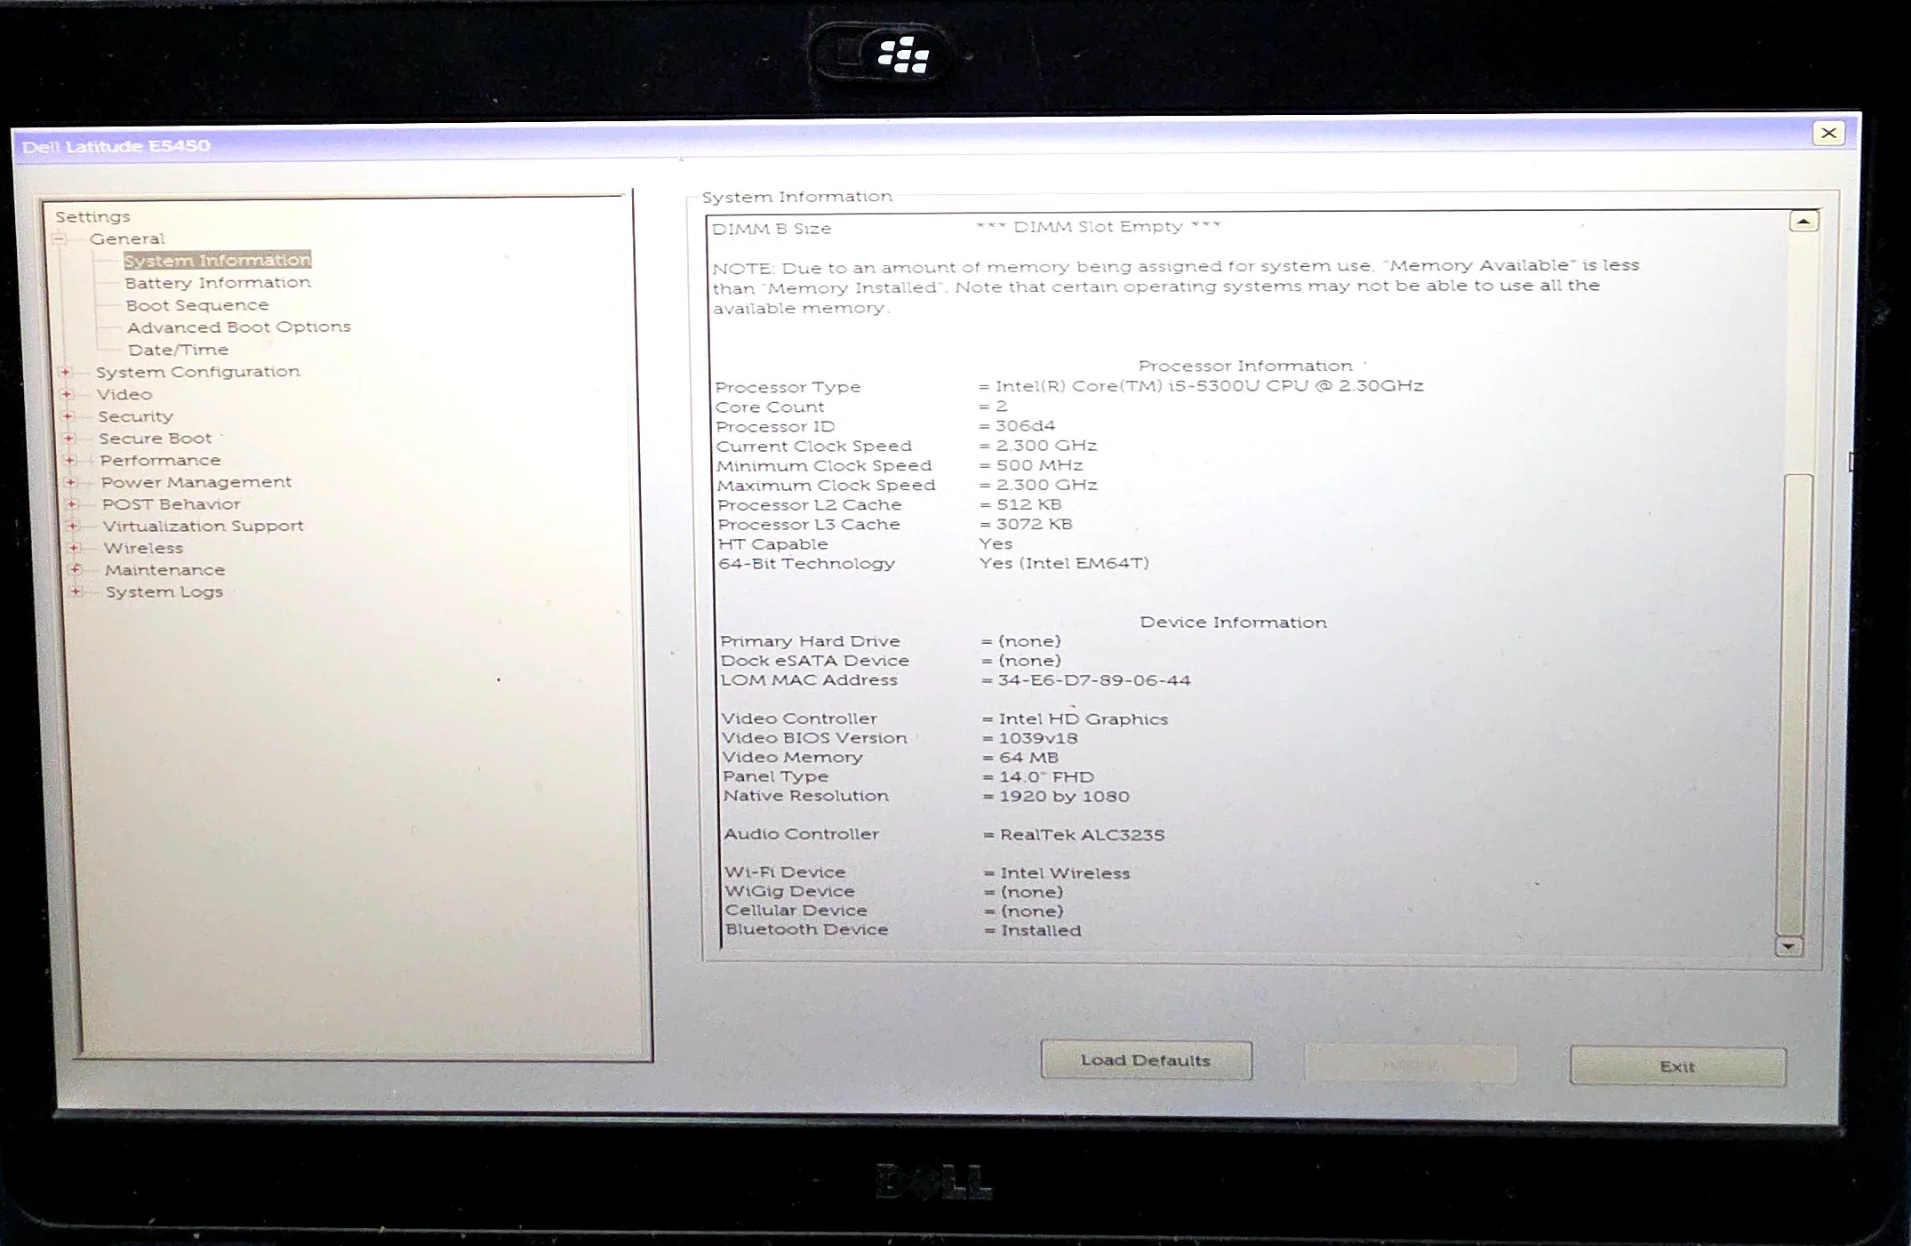Select the POST Behavior label
The width and height of the screenshot is (1911, 1246).
[x=171, y=504]
